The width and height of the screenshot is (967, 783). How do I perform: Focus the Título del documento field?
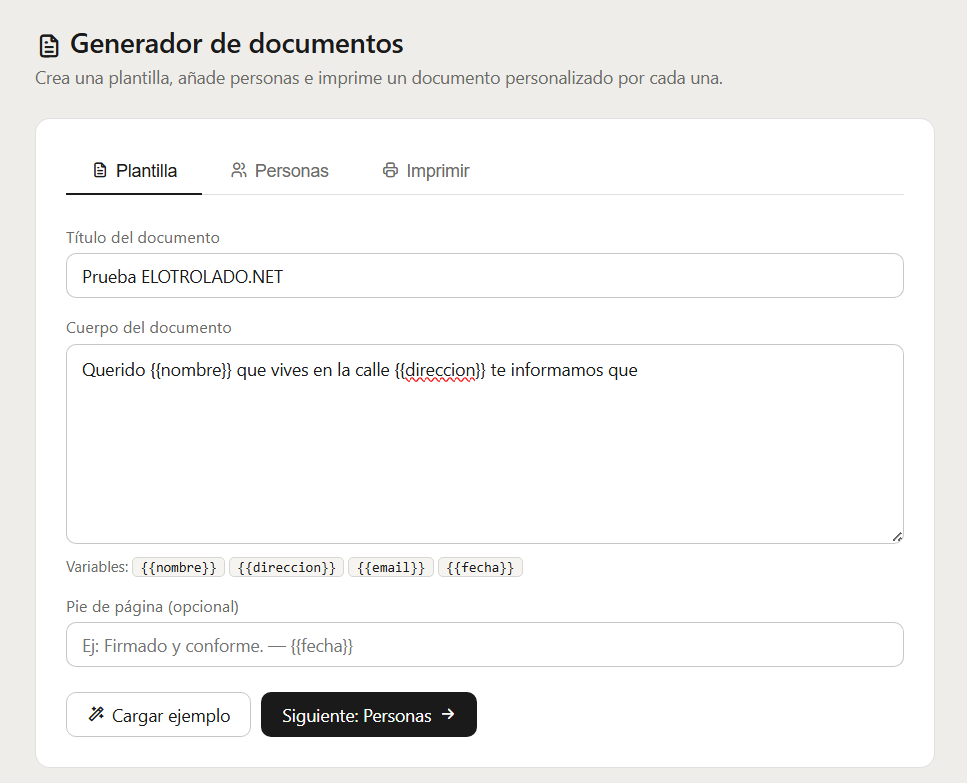(x=485, y=276)
